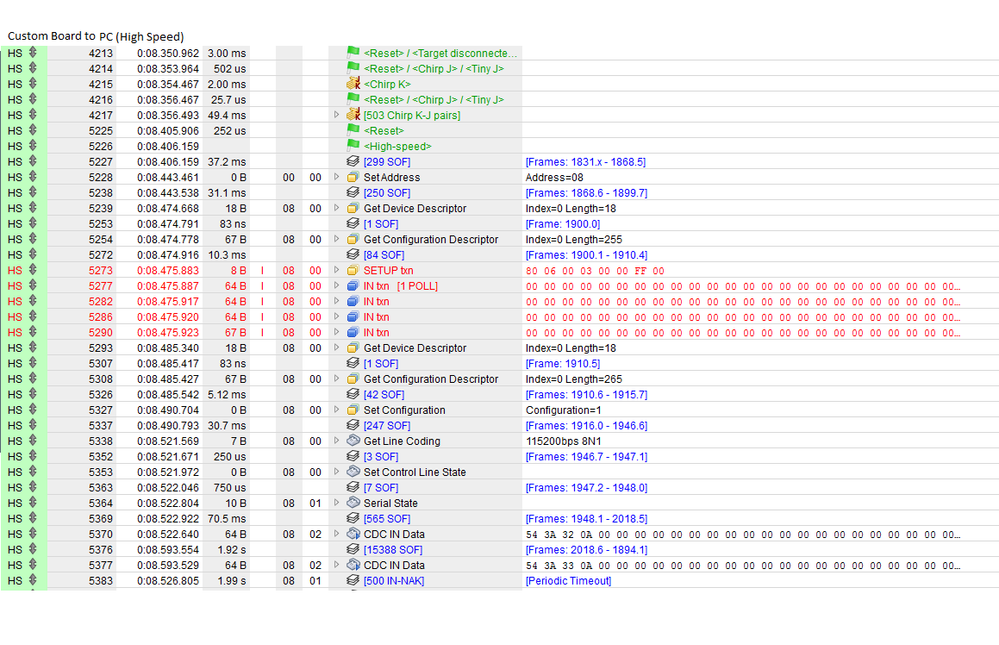Click the CDC IN Data icon in row 5377
Screen dimensions: 999x645
tap(353, 565)
